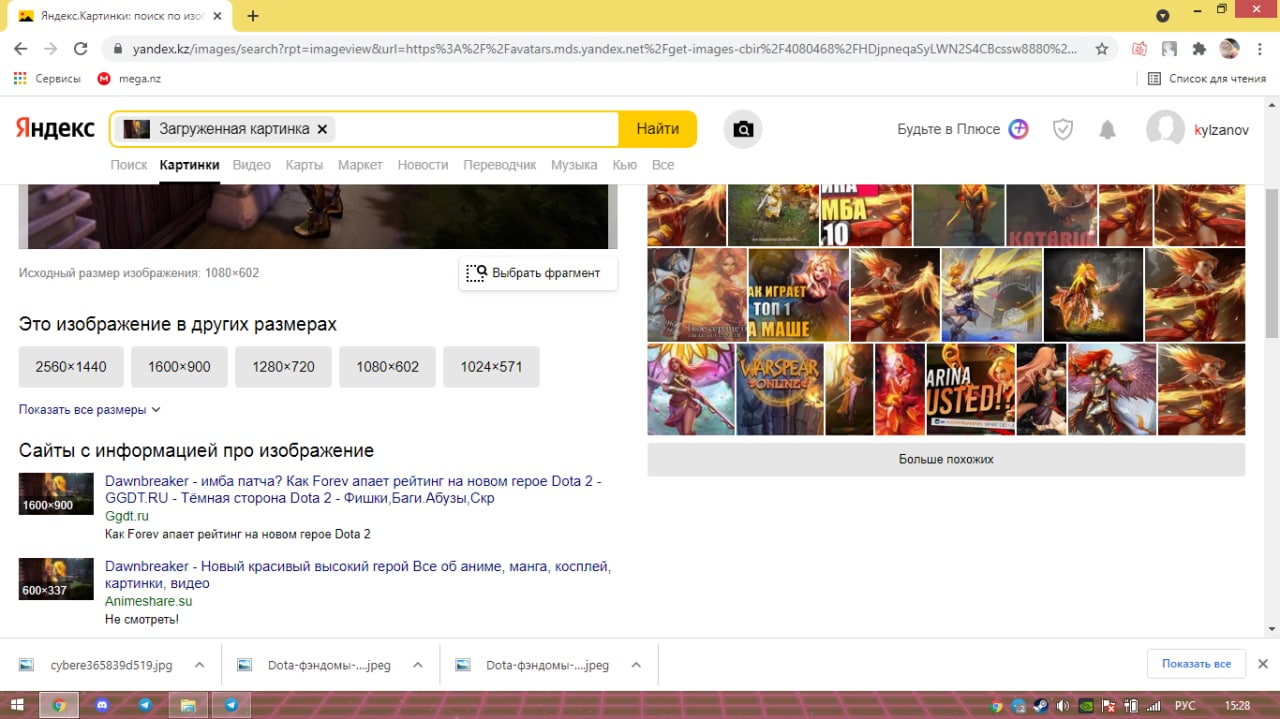
Task: Open NVIDIA tray icon
Action: (x=1087, y=705)
